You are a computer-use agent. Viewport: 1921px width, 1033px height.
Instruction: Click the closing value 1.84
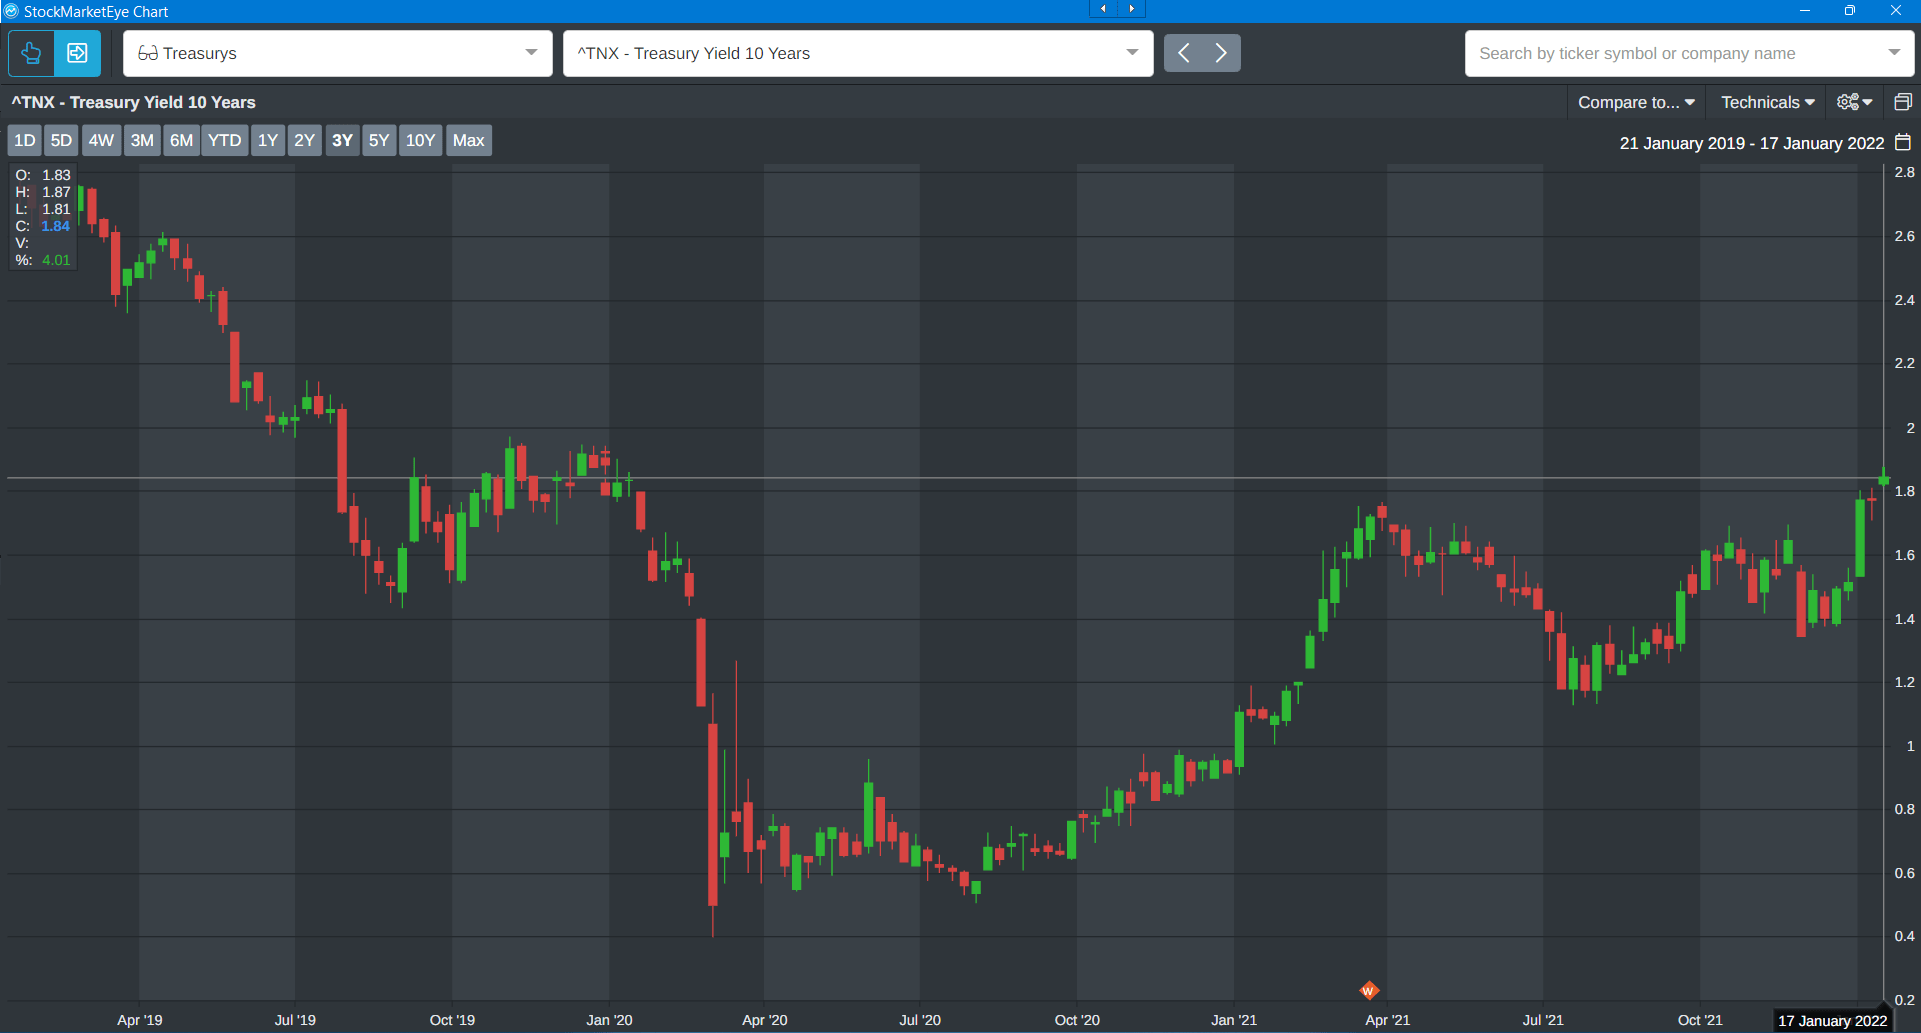[56, 226]
